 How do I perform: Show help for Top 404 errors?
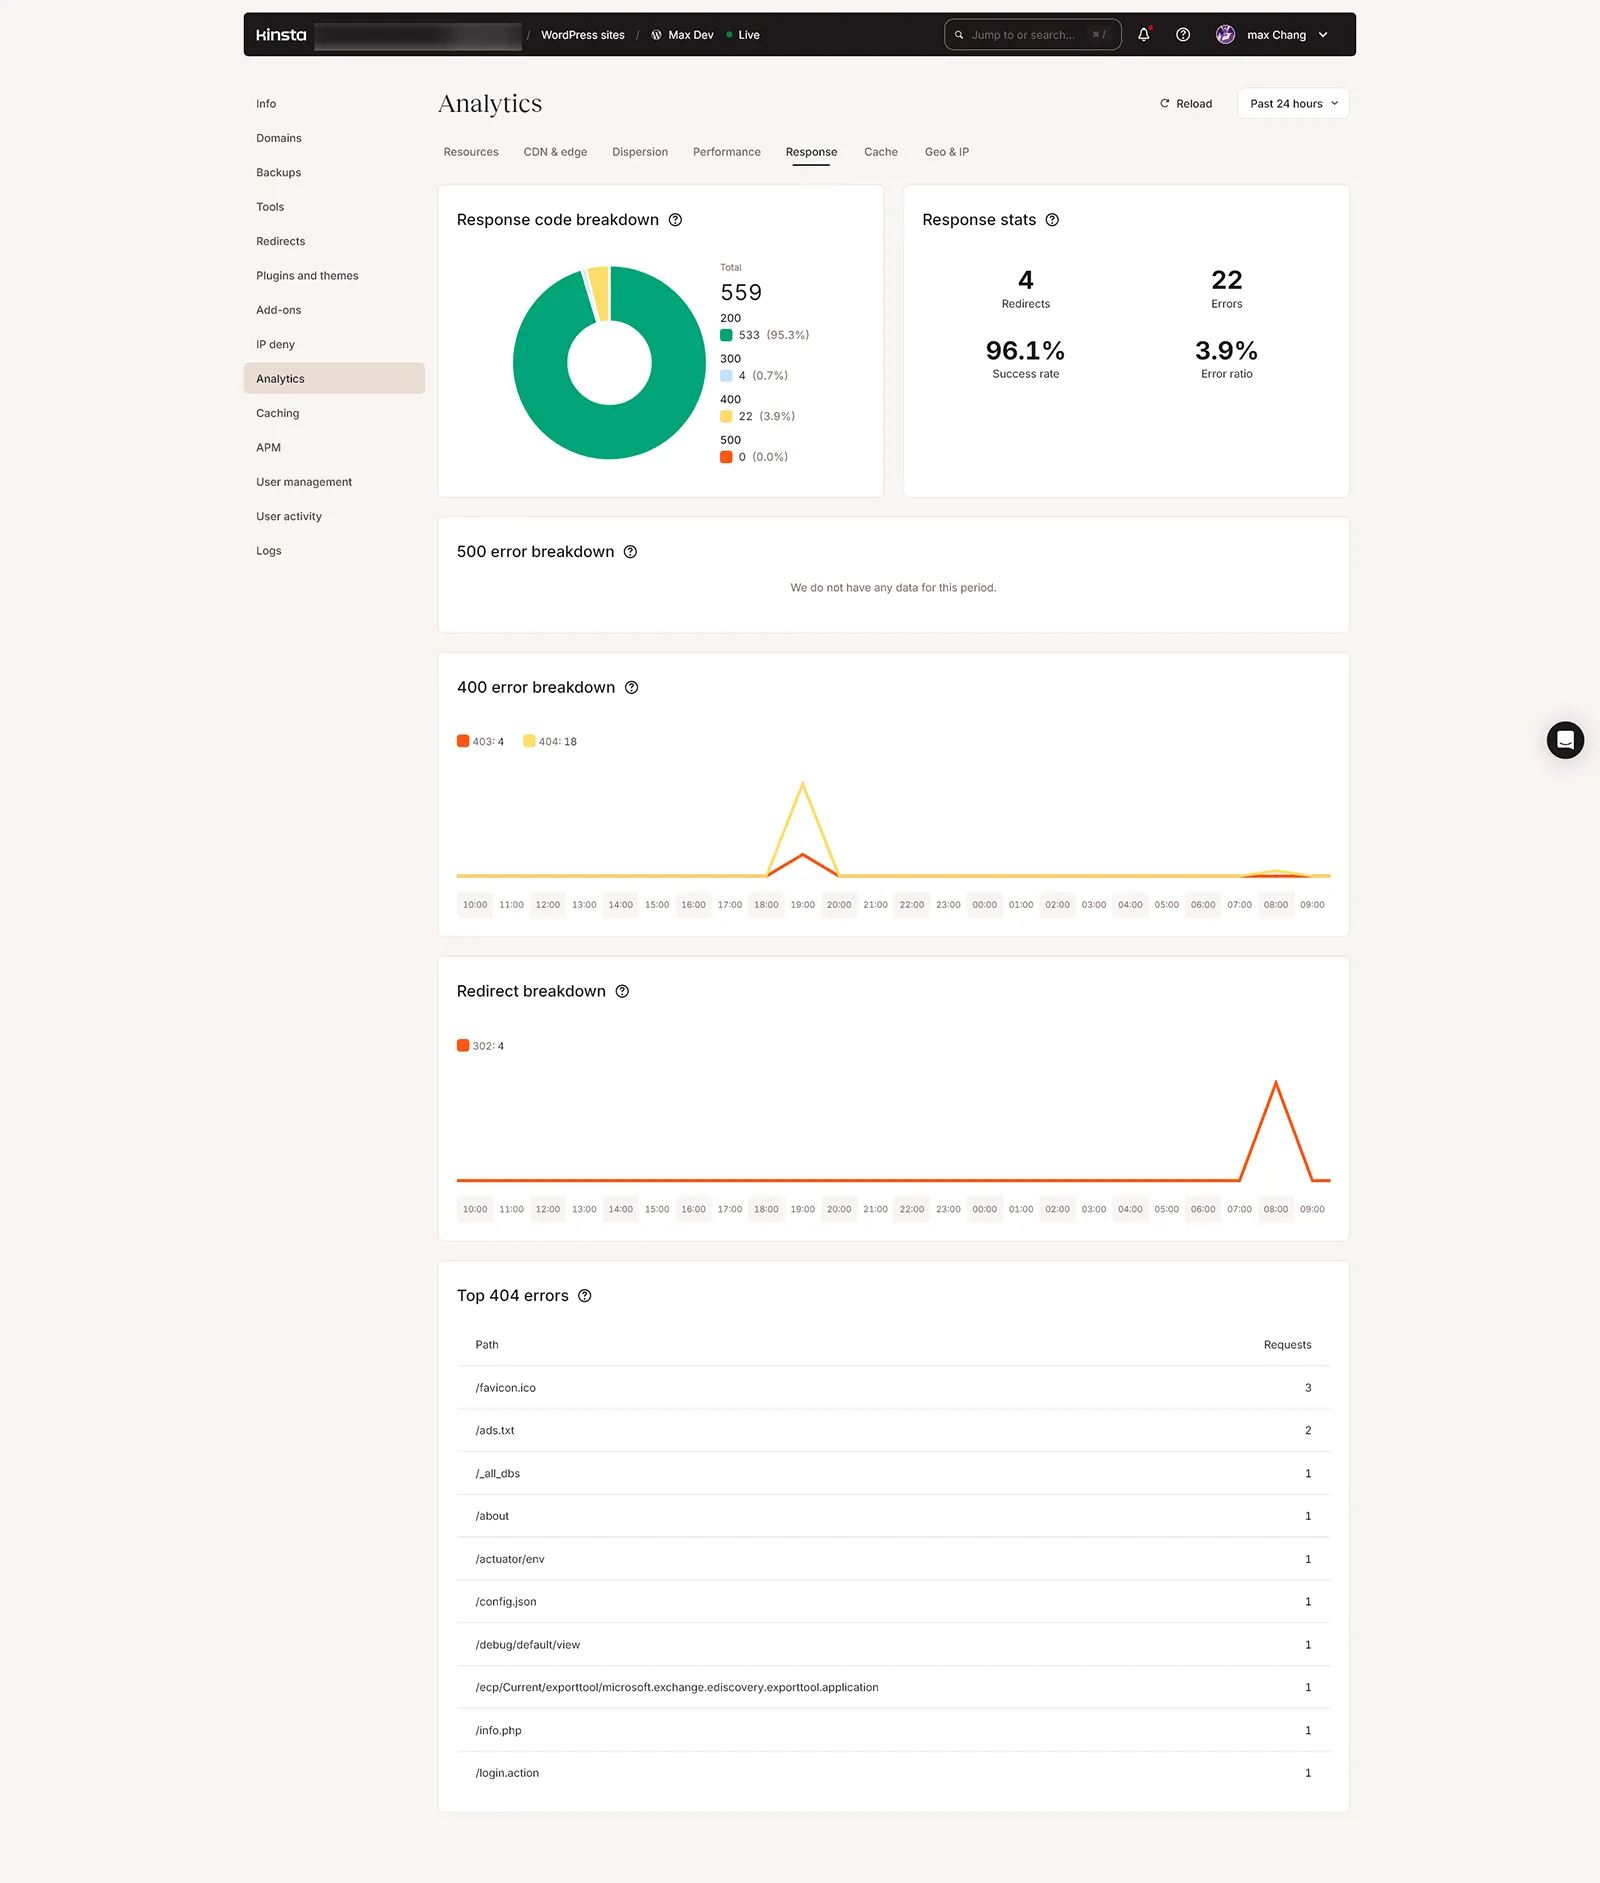tap(585, 1296)
